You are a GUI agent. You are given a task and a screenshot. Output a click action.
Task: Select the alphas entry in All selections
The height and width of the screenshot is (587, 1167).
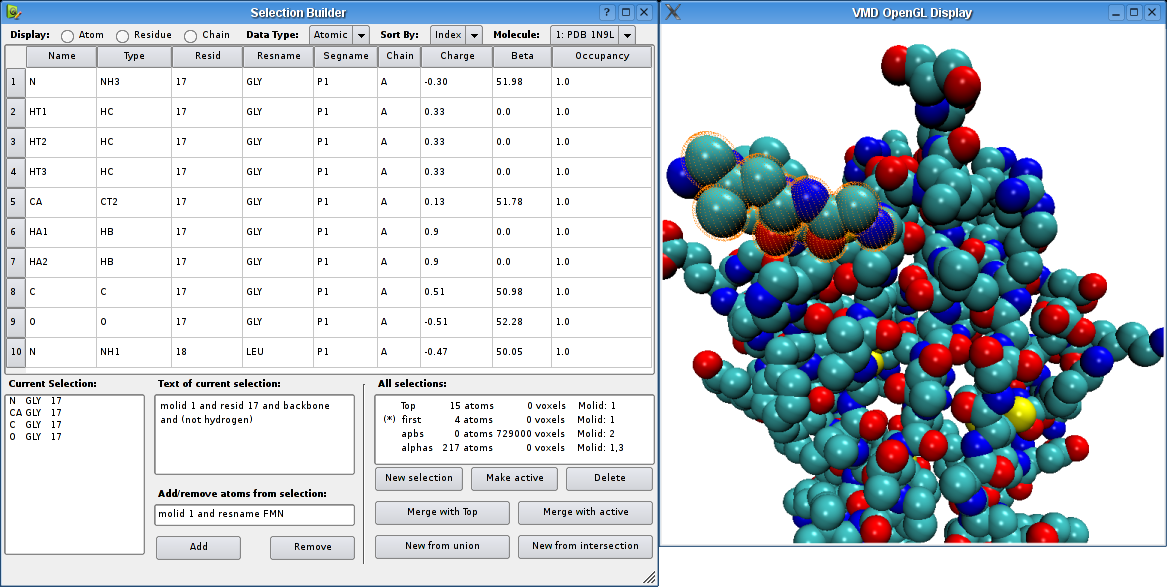pyautogui.click(x=418, y=448)
